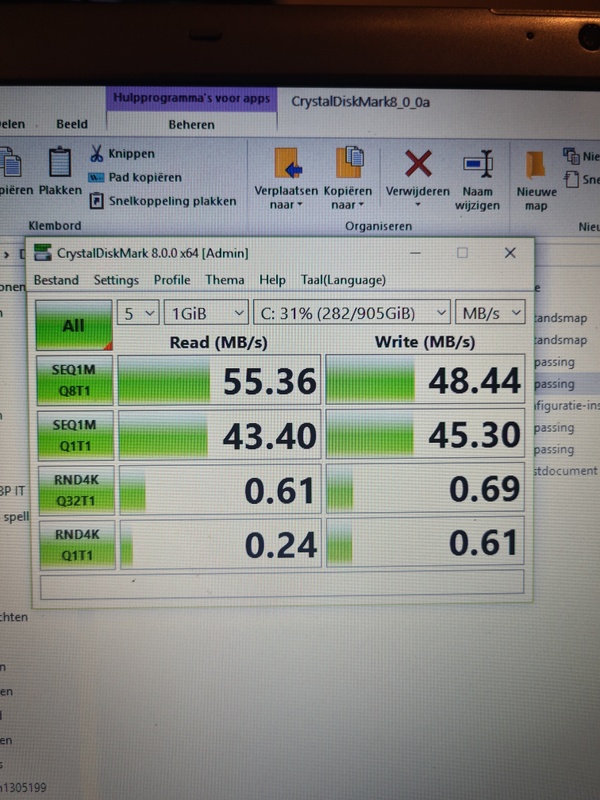The width and height of the screenshot is (600, 800).
Task: Open Verplaatsen naar in Explorer ribbon
Action: 286,180
